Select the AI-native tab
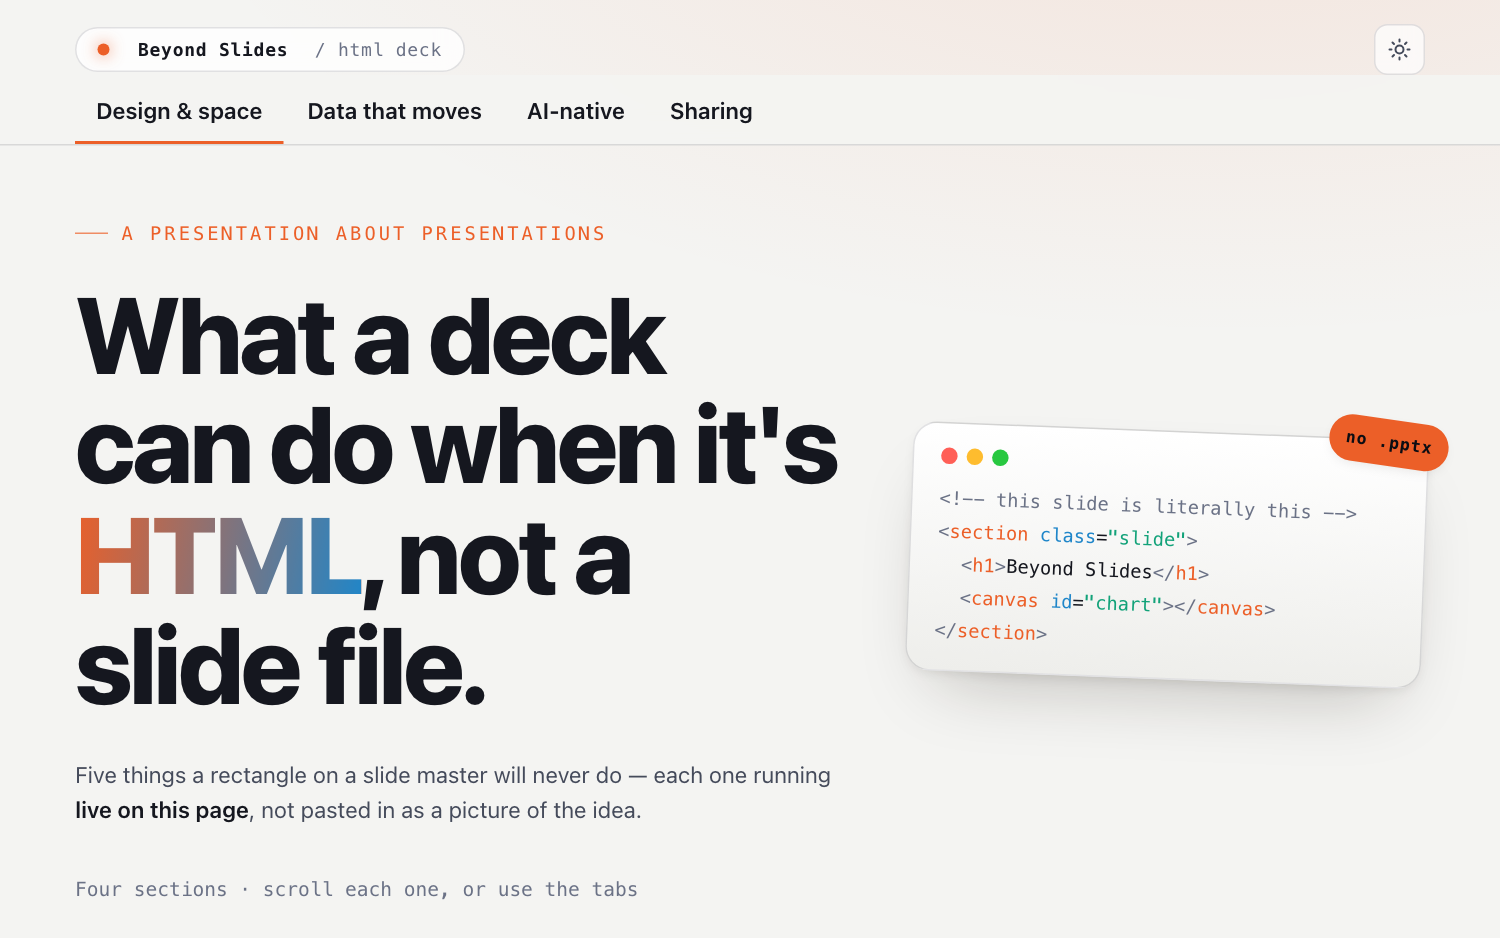 [x=576, y=111]
